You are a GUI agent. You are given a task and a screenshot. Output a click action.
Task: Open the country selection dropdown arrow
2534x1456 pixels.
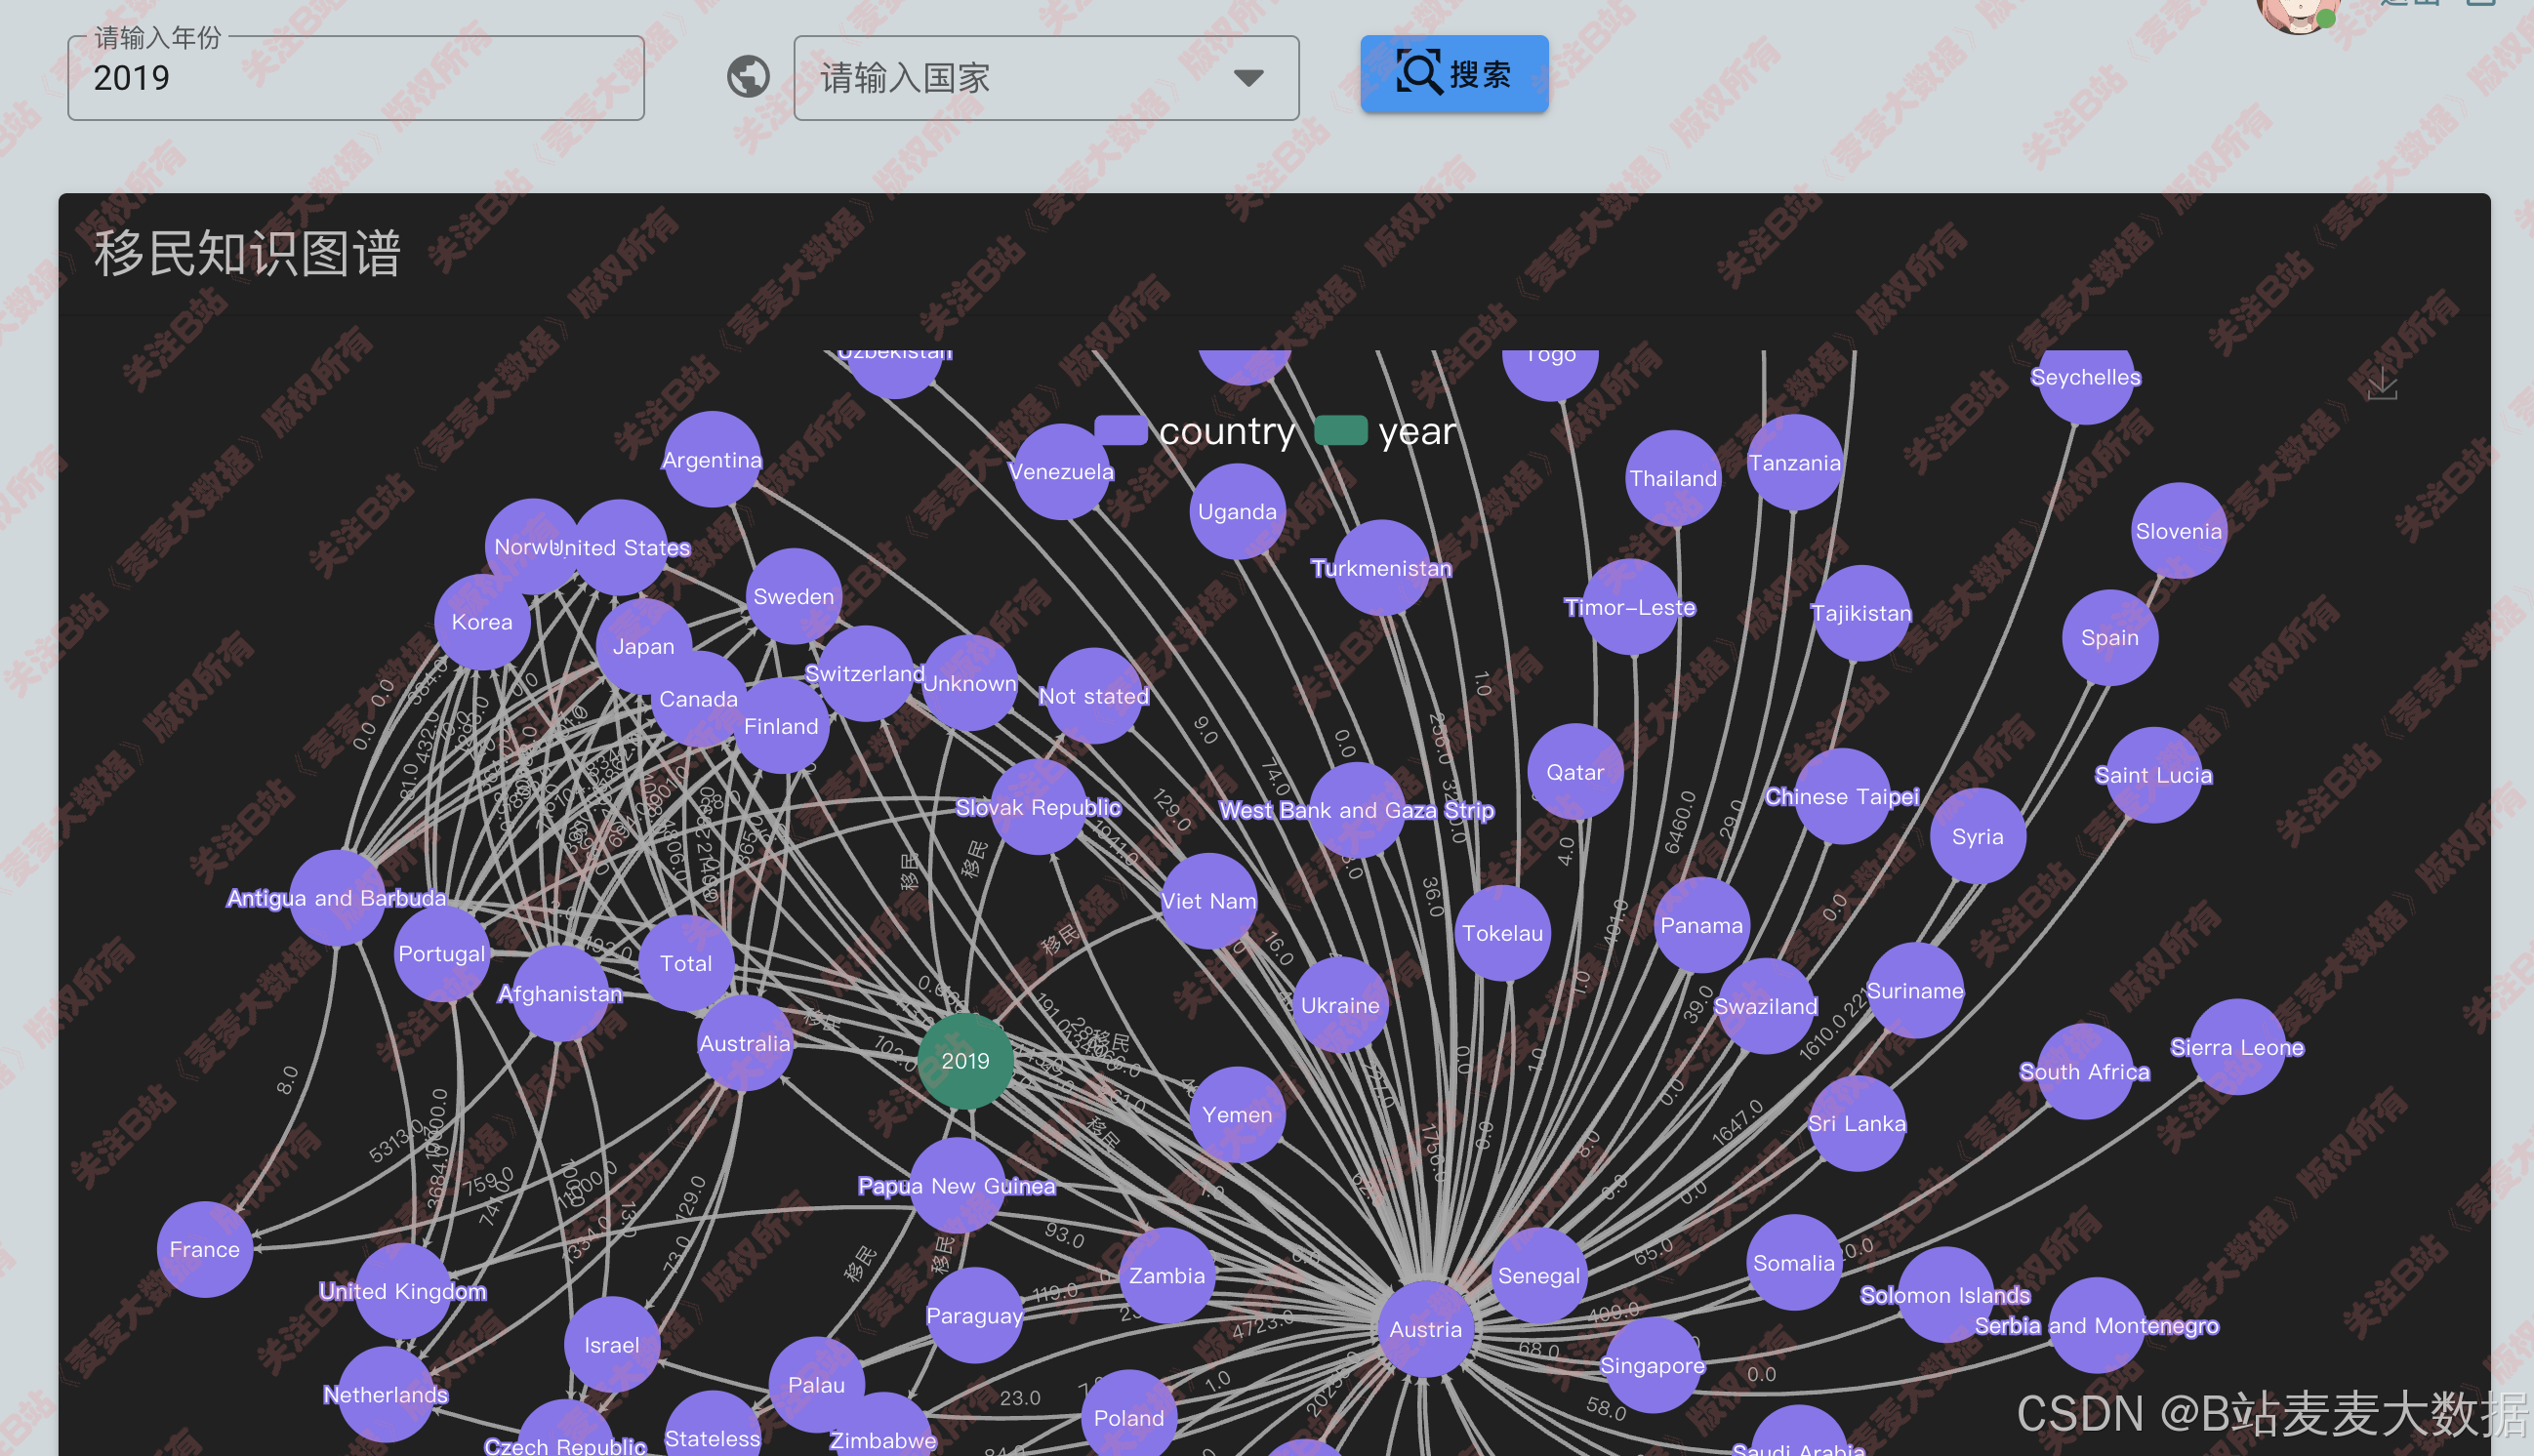coord(1248,78)
